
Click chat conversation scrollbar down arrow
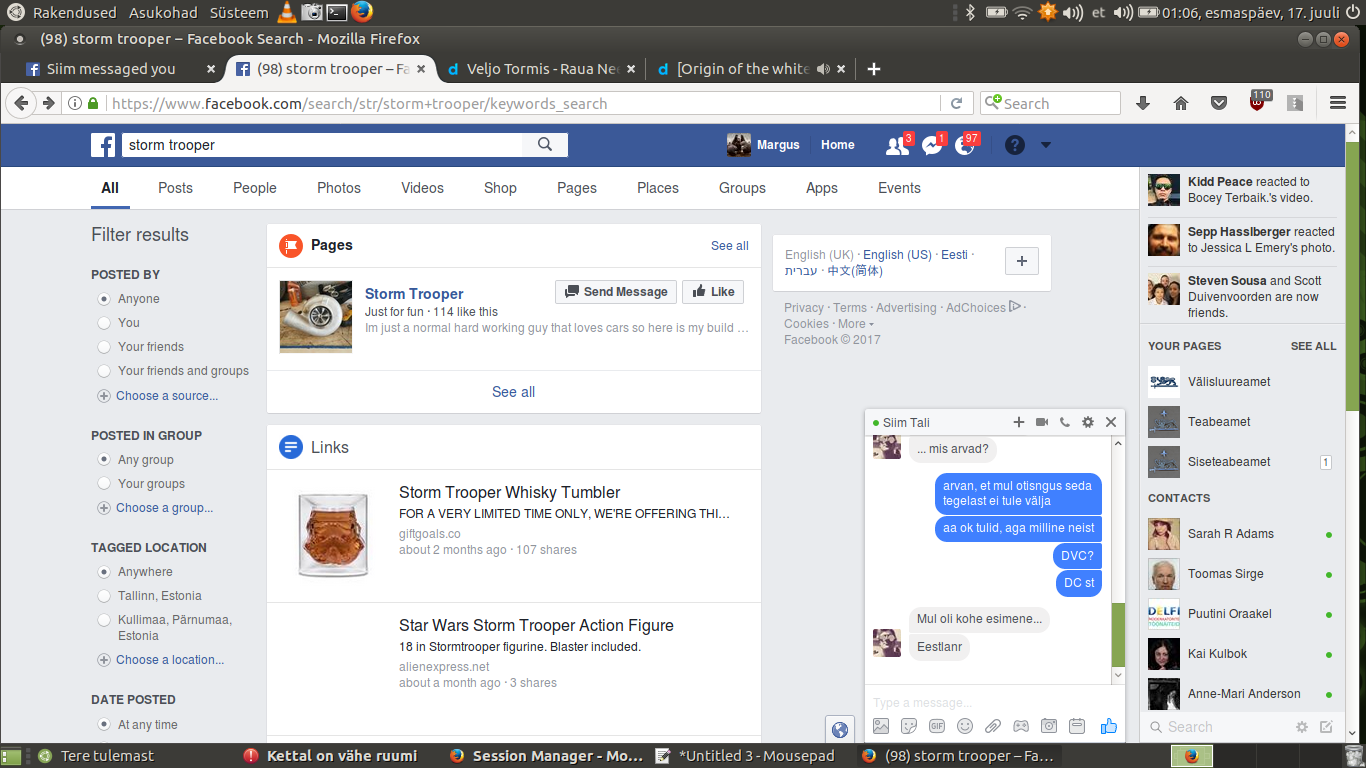(1118, 676)
